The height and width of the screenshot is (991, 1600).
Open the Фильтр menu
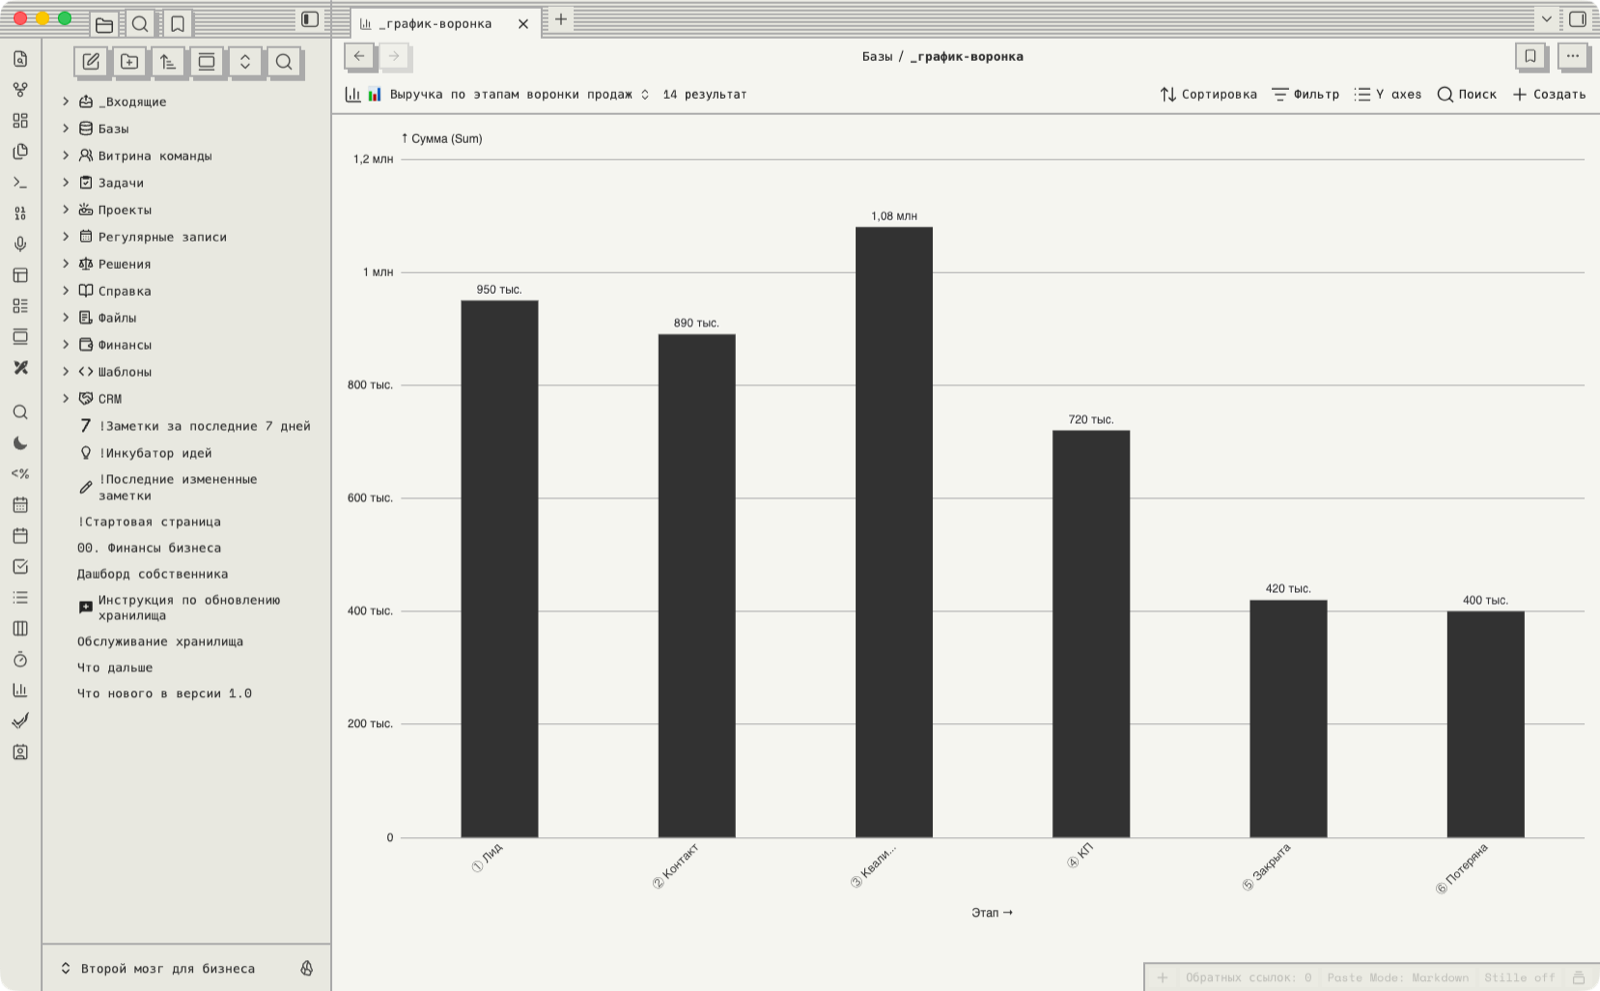[1306, 94]
